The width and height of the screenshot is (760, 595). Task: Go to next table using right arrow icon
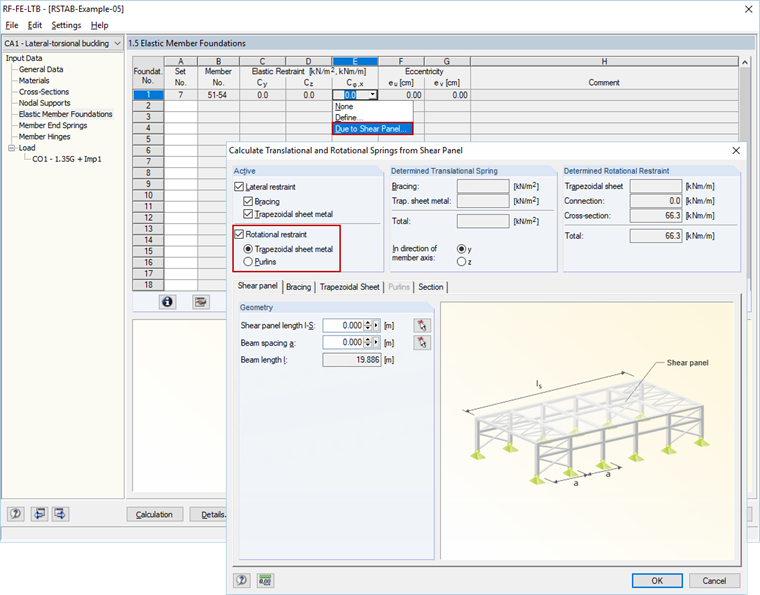pyautogui.click(x=61, y=514)
